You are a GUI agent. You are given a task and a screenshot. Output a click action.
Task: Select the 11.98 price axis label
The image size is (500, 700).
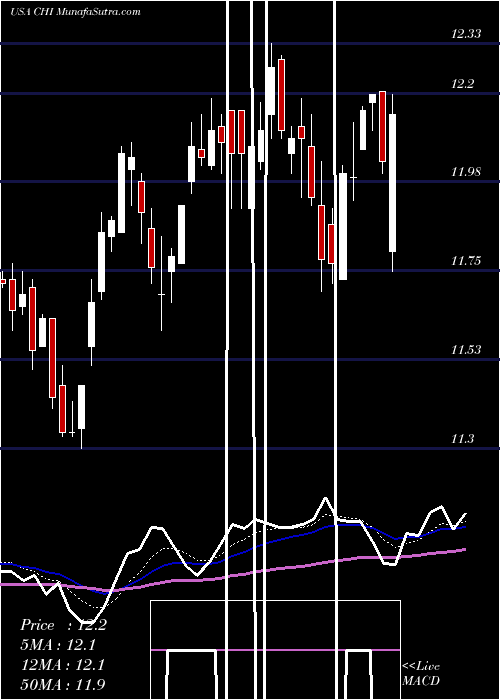point(466,171)
